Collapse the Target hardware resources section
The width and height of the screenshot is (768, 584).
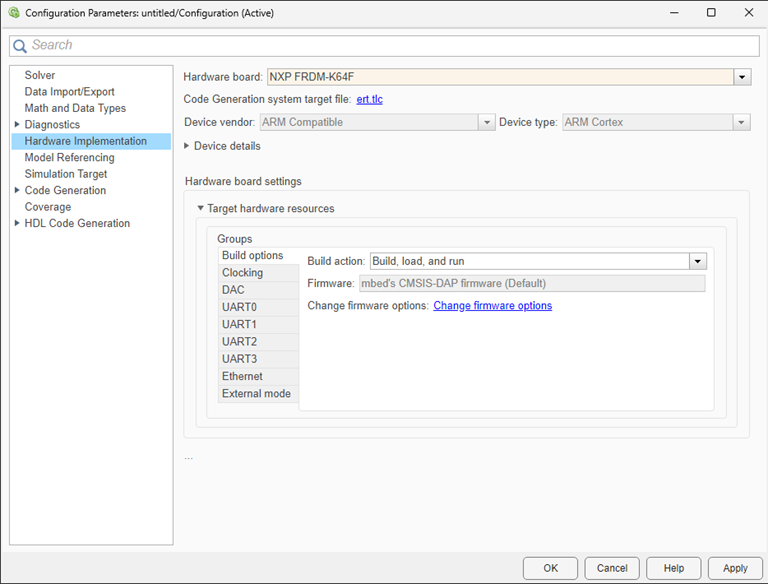(x=200, y=209)
